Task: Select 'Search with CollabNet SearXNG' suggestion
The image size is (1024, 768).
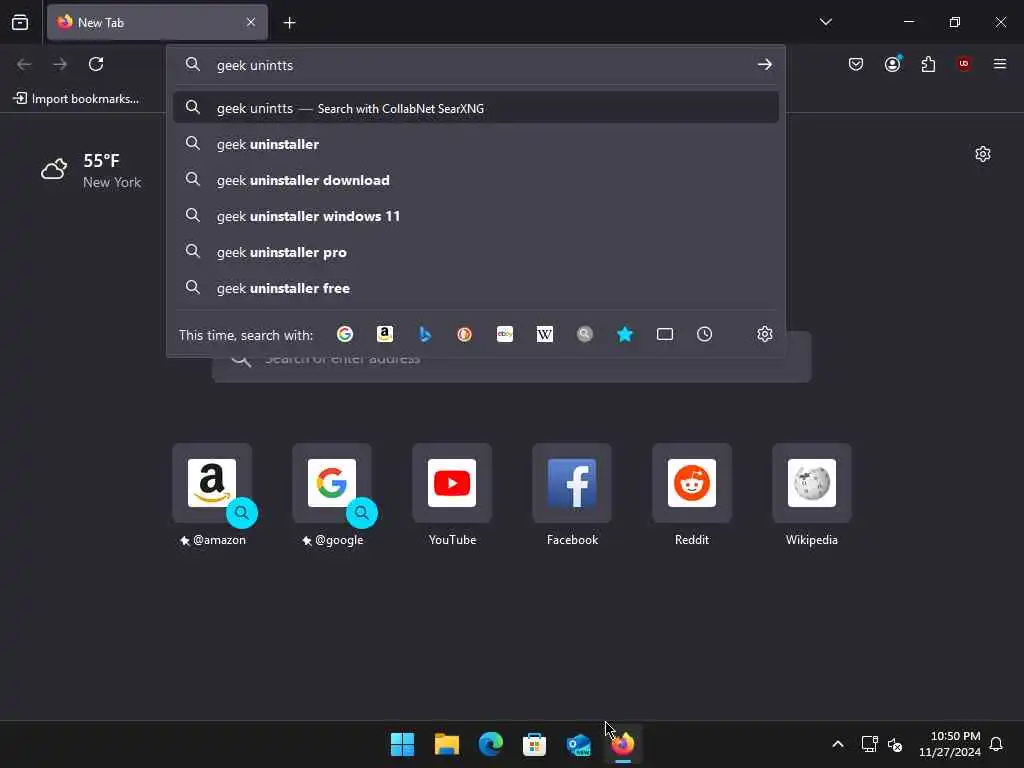Action: (x=475, y=108)
